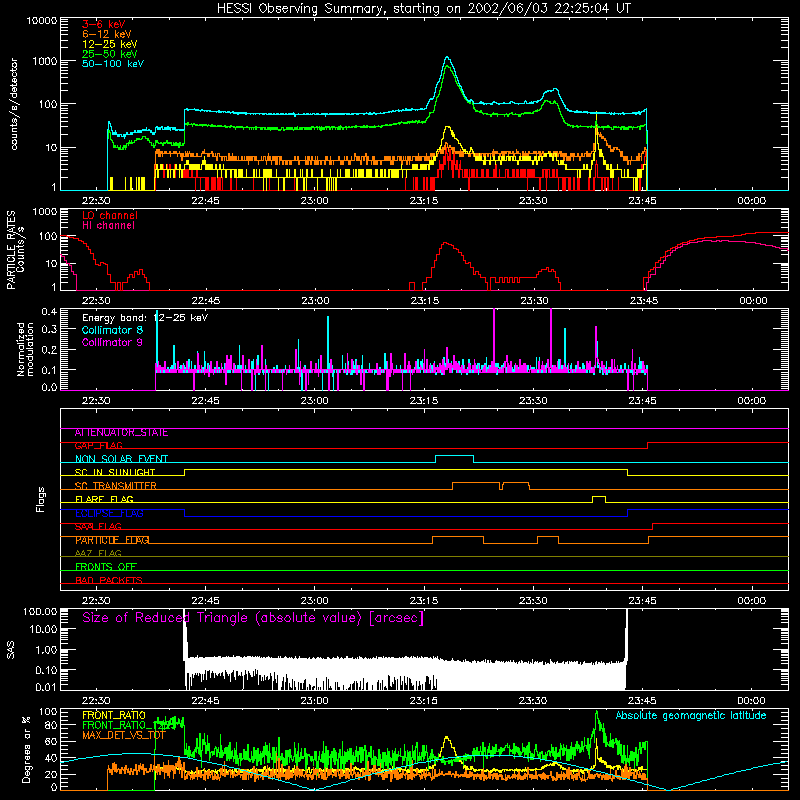Select the Collimator 9 legend entry
The image size is (800, 800).
point(112,342)
